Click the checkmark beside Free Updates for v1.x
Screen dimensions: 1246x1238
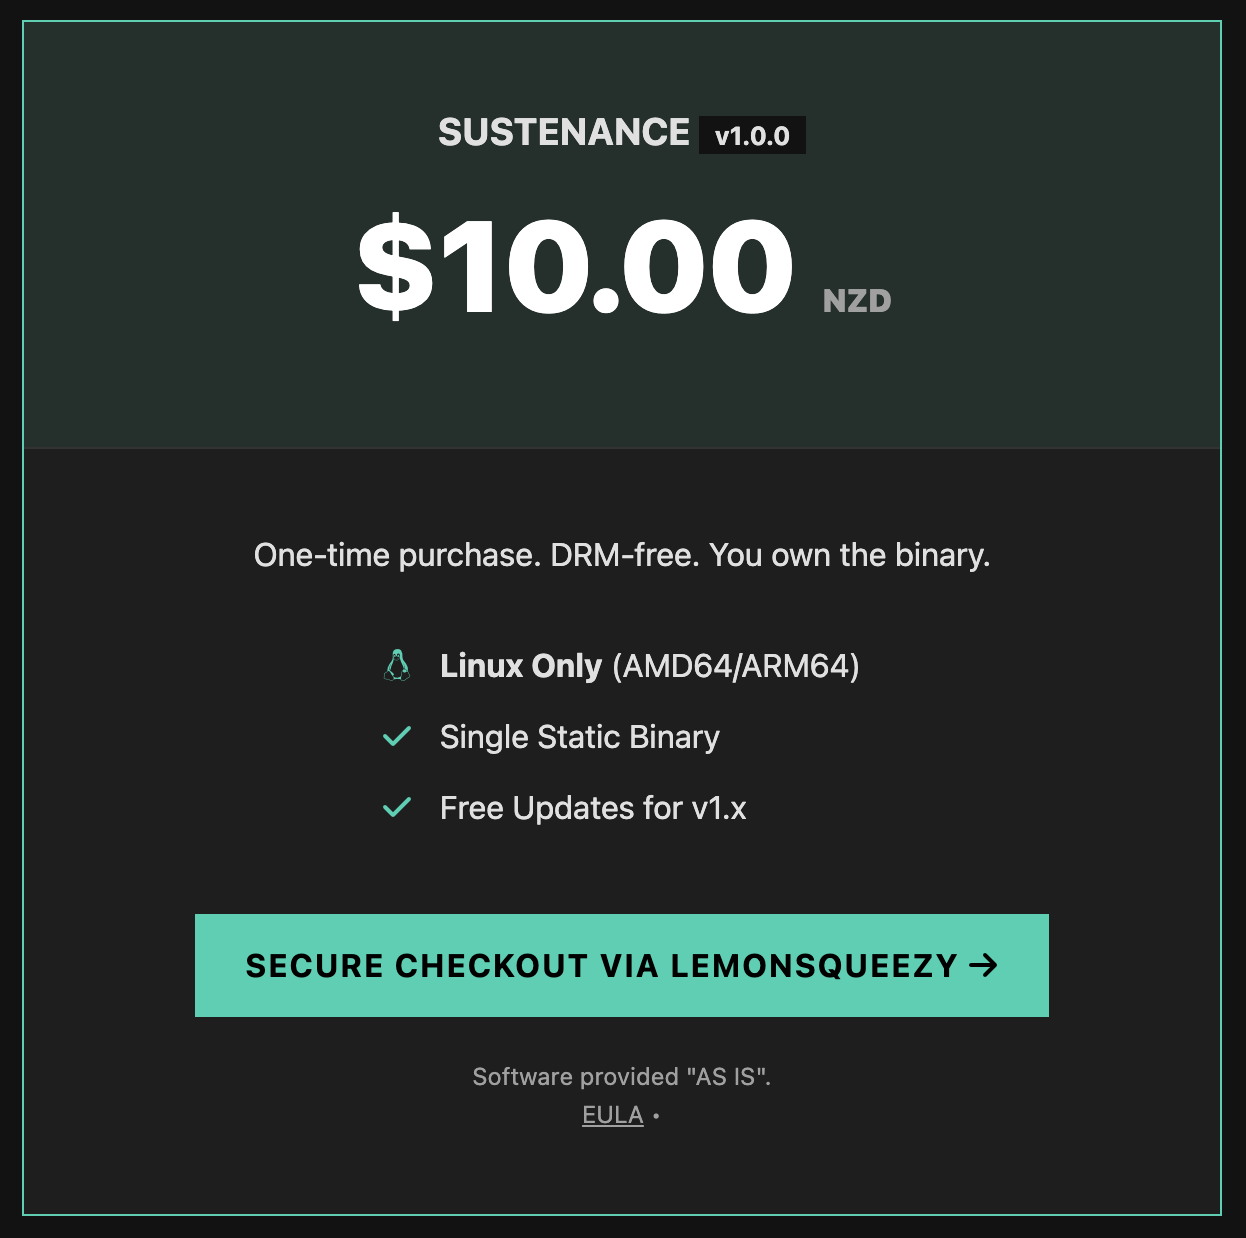click(x=396, y=807)
